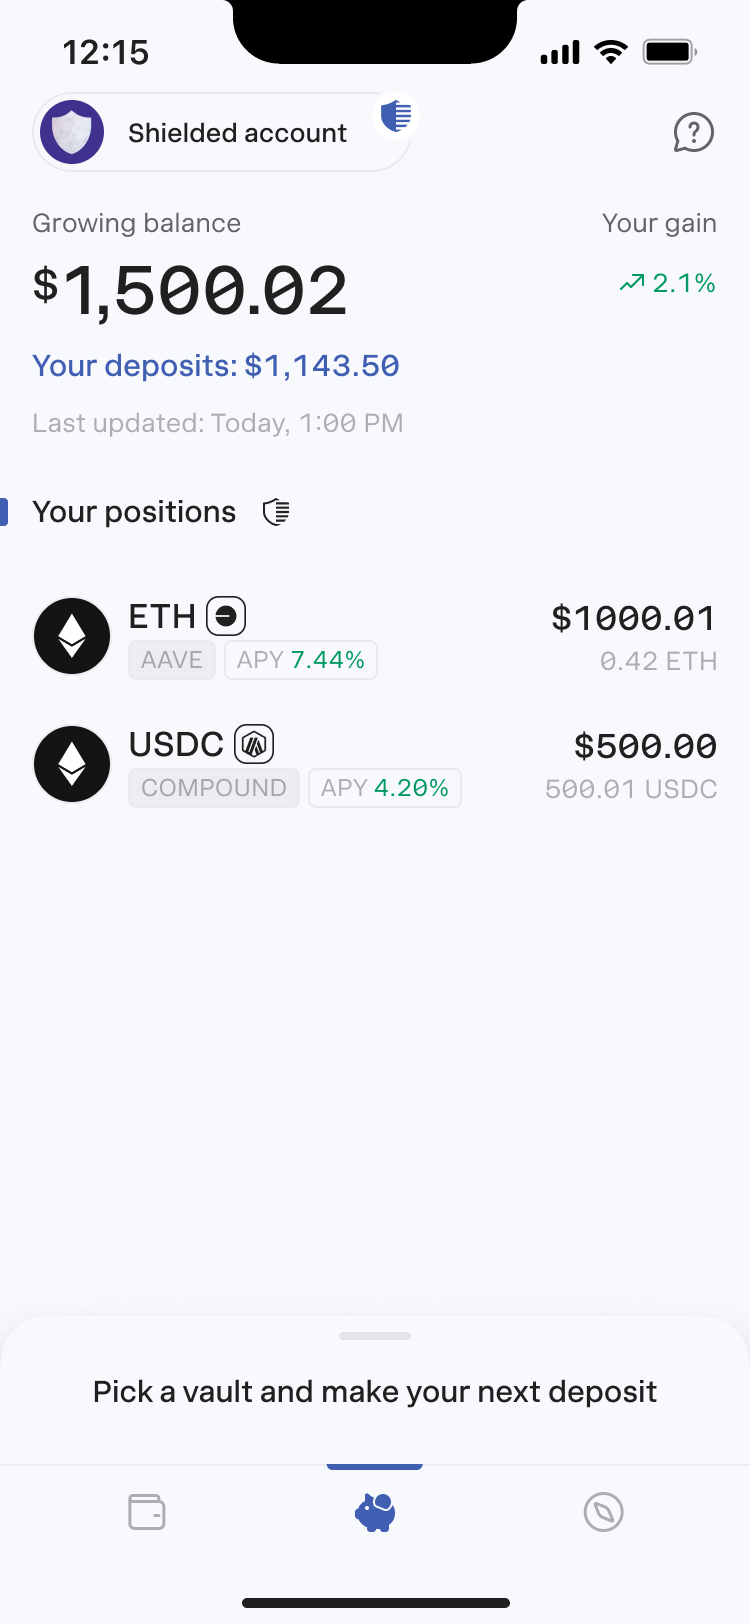
Task: Tap the help question mark icon
Action: pos(693,132)
